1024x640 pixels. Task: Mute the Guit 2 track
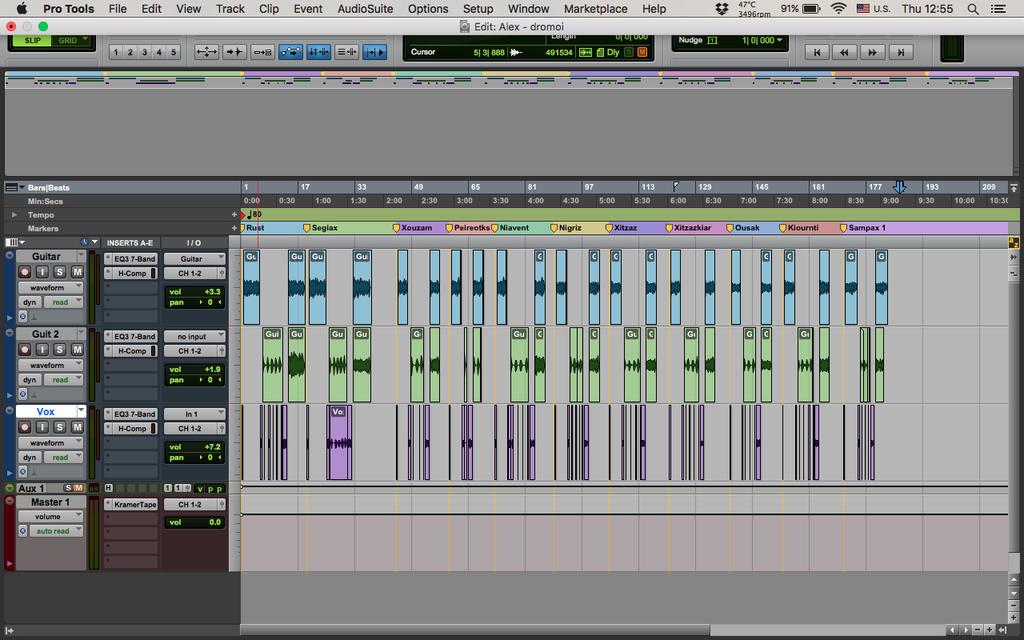77,349
